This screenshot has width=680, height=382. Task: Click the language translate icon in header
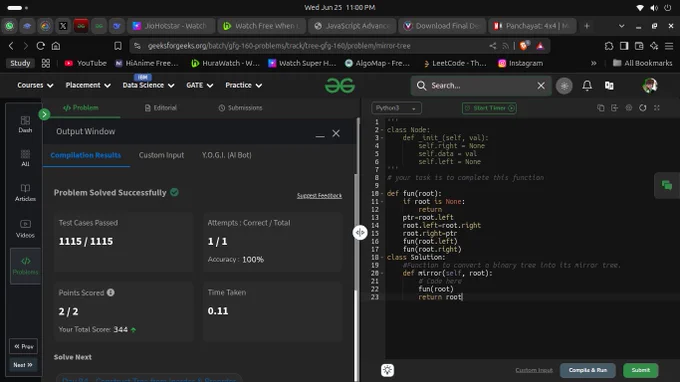coord(609,85)
